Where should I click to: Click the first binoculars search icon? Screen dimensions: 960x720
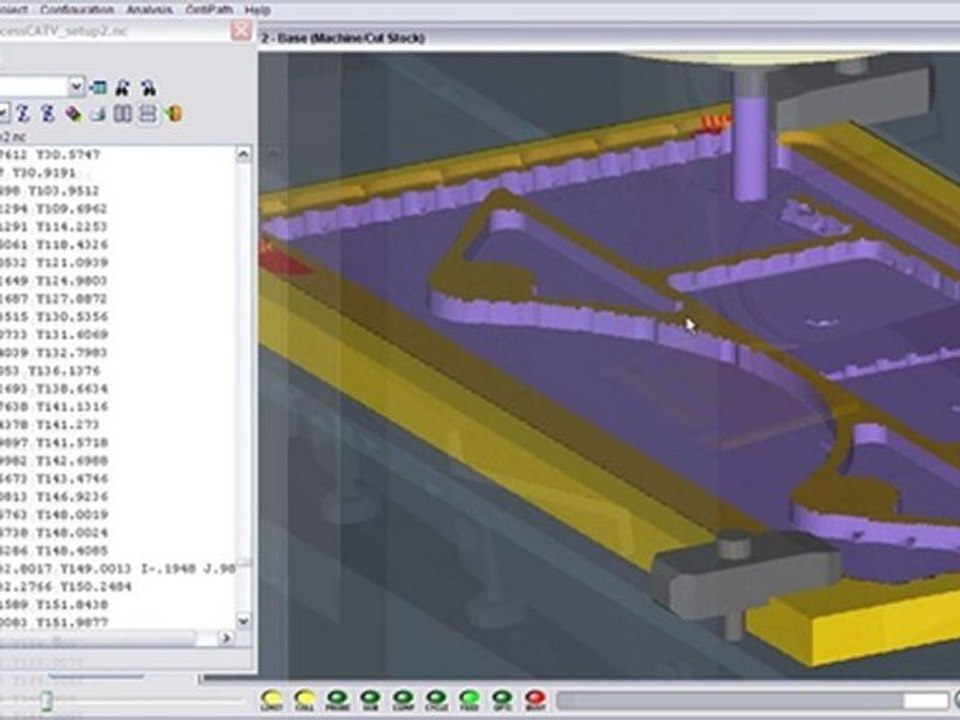(x=122, y=88)
